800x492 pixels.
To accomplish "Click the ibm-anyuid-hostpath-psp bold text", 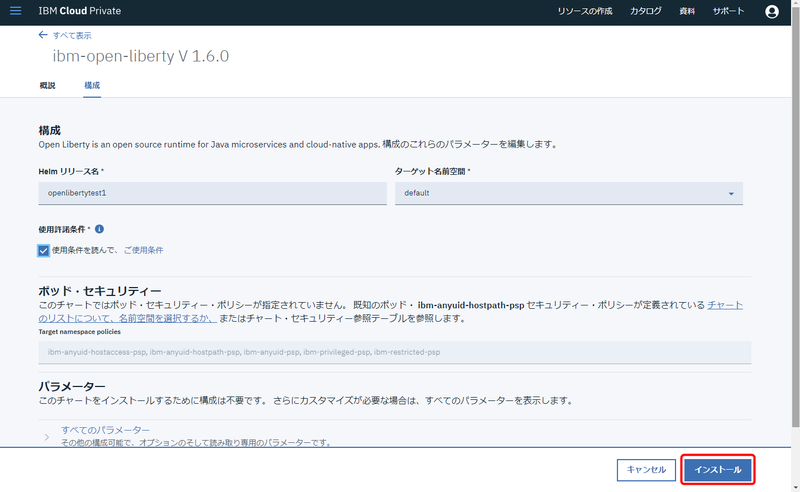I will (471, 305).
